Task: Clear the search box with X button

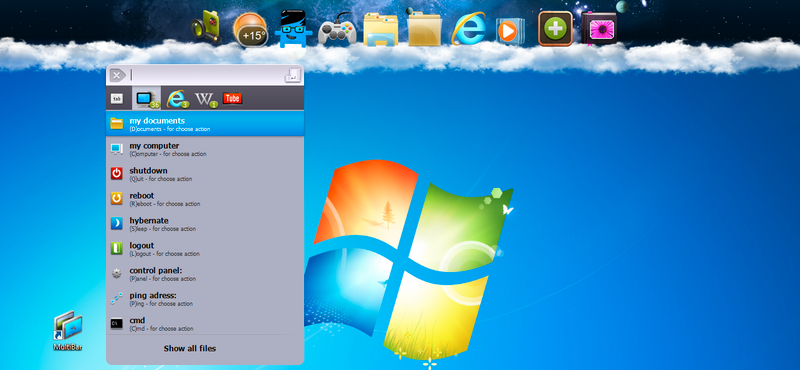Action: click(117, 75)
